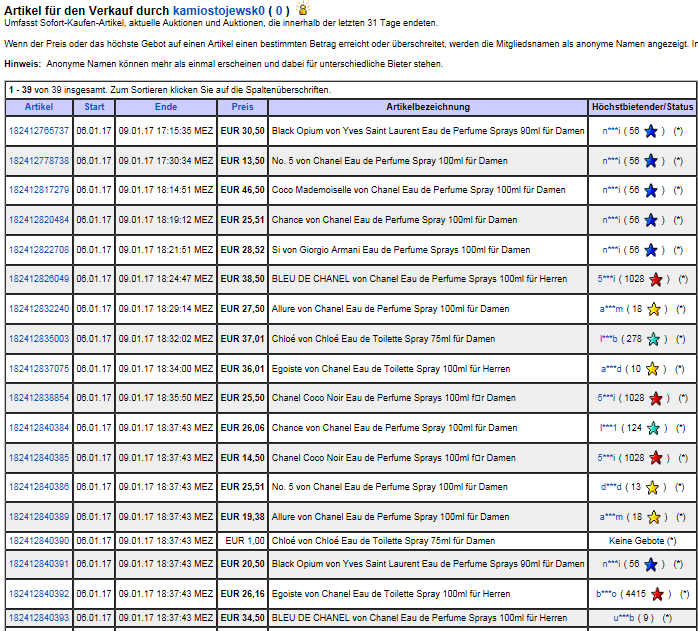Image resolution: width=698 pixels, height=631 pixels.
Task: Open bidder l***b profile
Action: pyautogui.click(x=609, y=339)
